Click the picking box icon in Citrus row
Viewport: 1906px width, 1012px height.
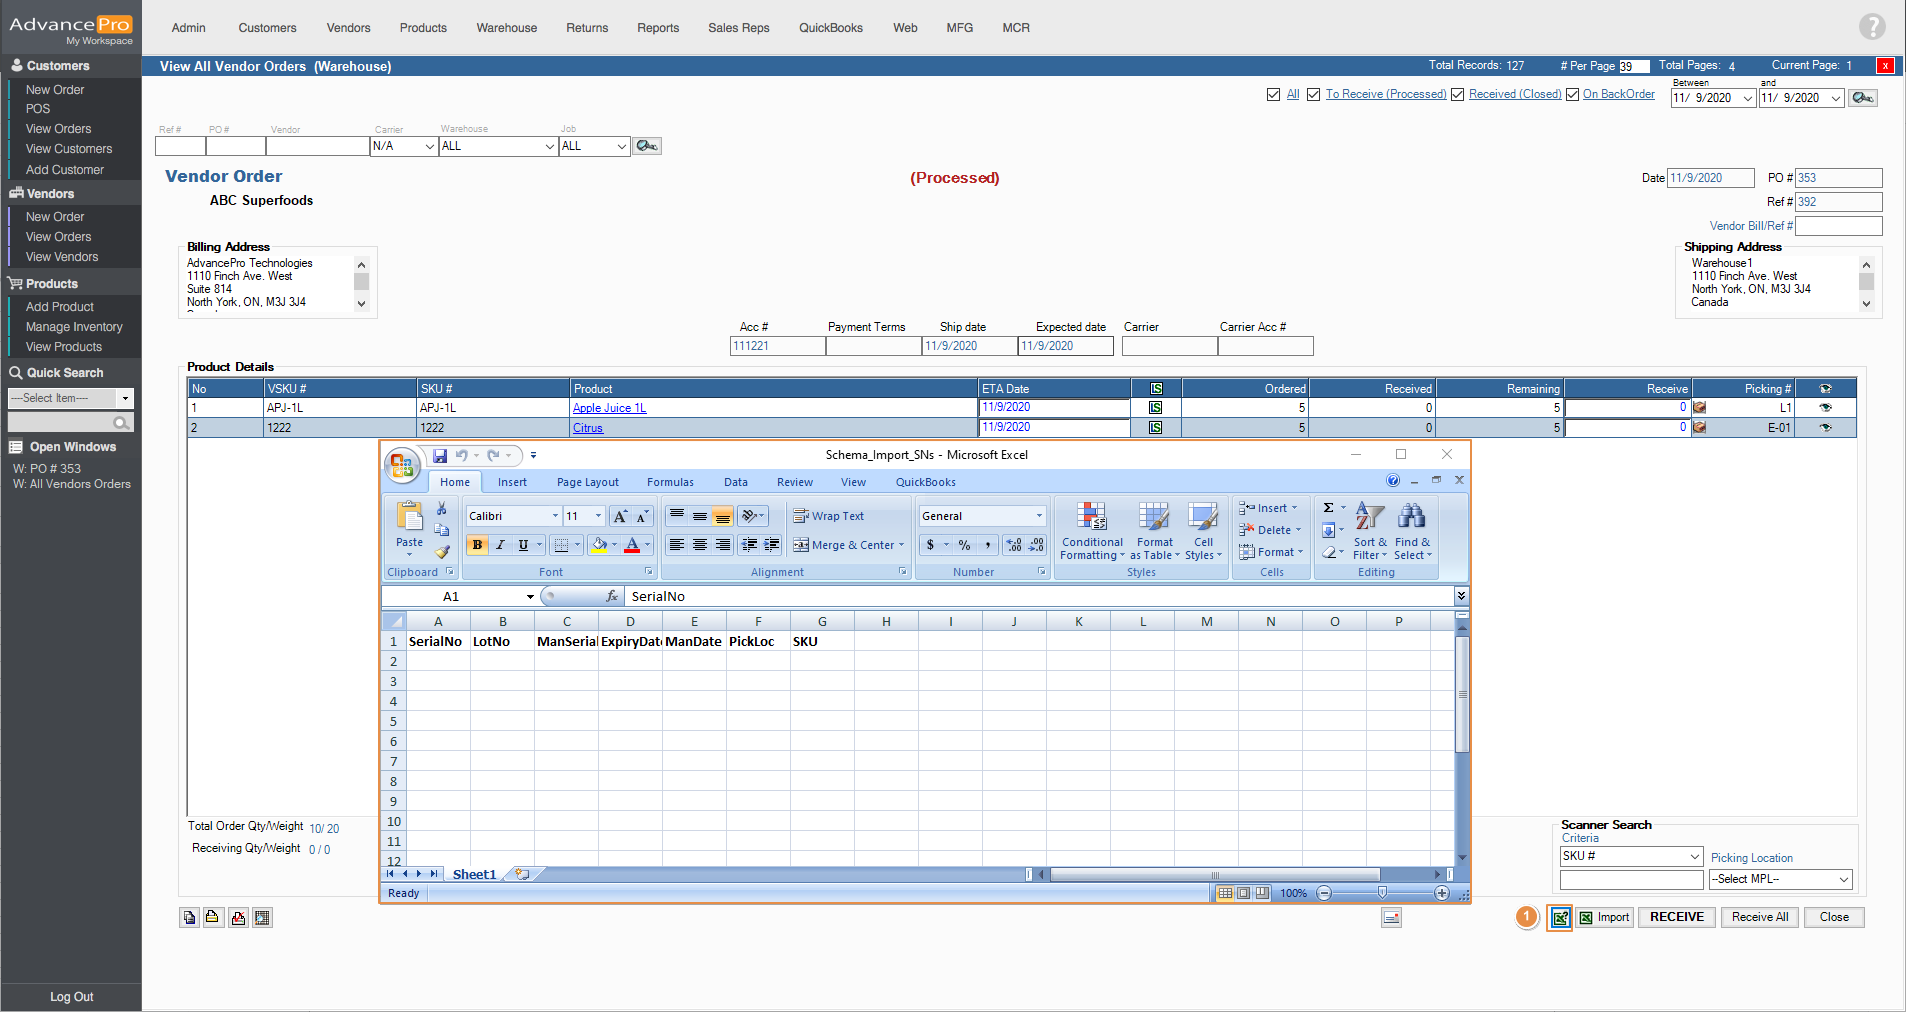[x=1699, y=428]
